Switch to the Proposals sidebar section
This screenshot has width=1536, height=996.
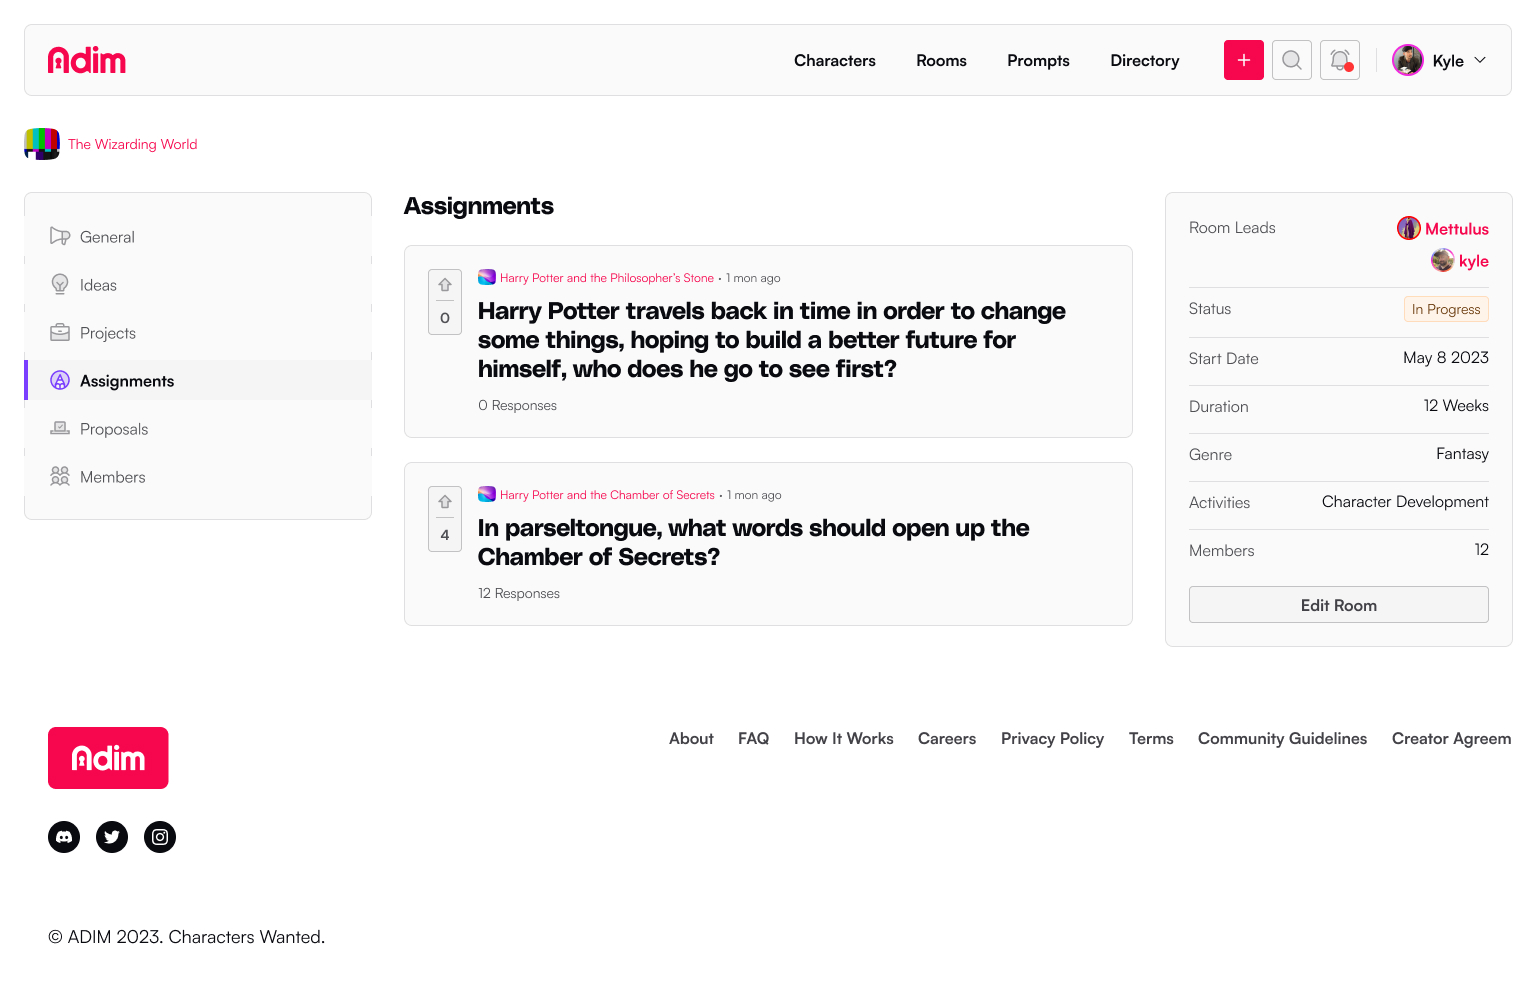click(114, 429)
